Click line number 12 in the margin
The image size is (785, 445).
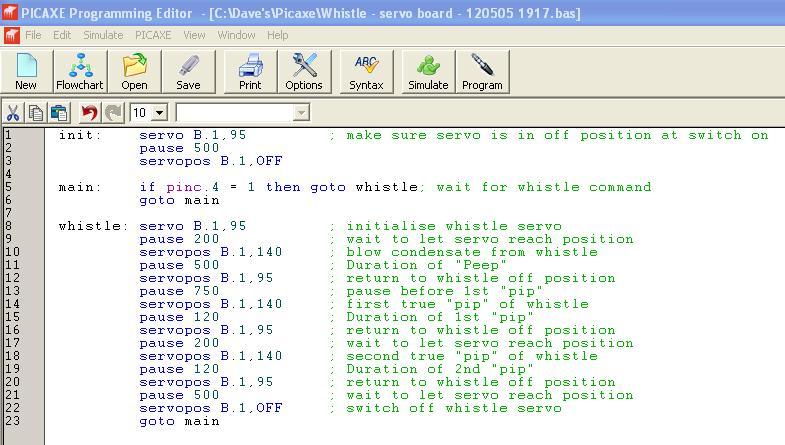(13, 278)
